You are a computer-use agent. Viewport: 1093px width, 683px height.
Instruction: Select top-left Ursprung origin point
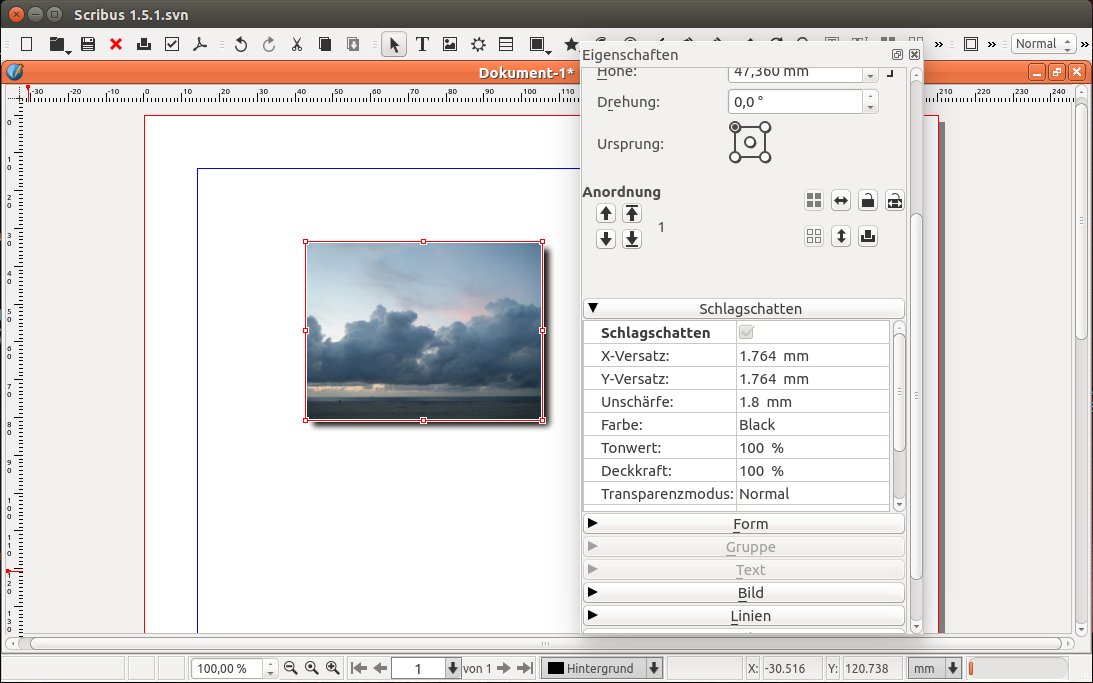coord(736,127)
